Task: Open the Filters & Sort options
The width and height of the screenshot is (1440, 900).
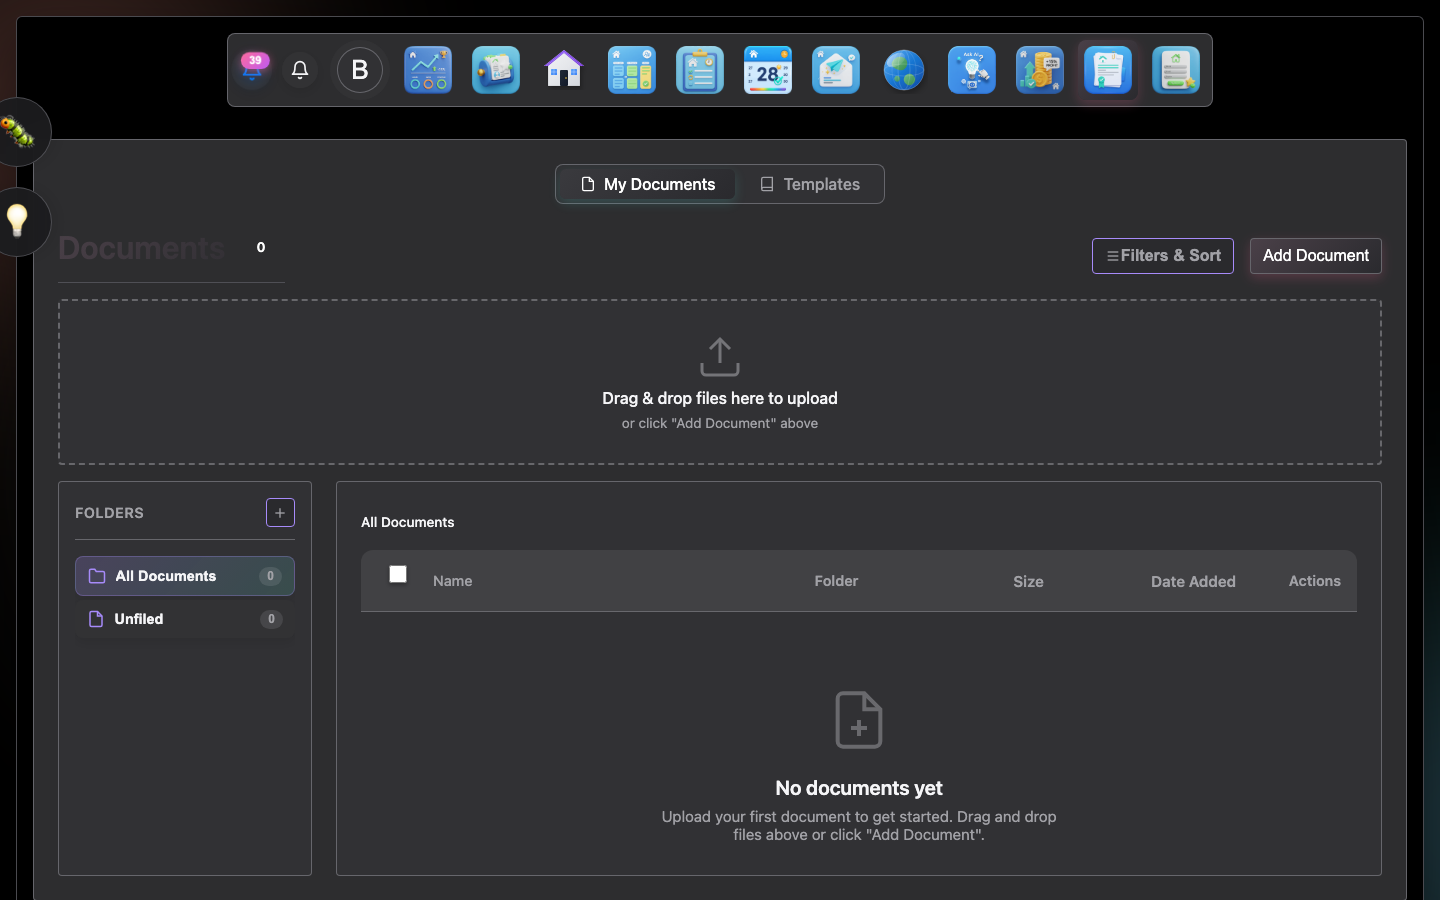Action: pos(1162,256)
